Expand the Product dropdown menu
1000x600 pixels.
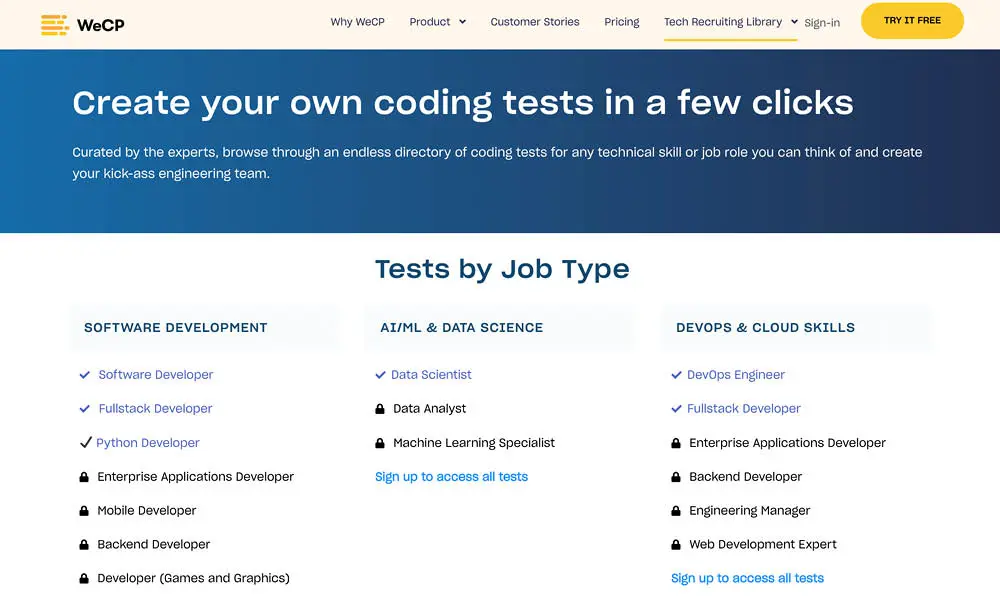tap(437, 20)
